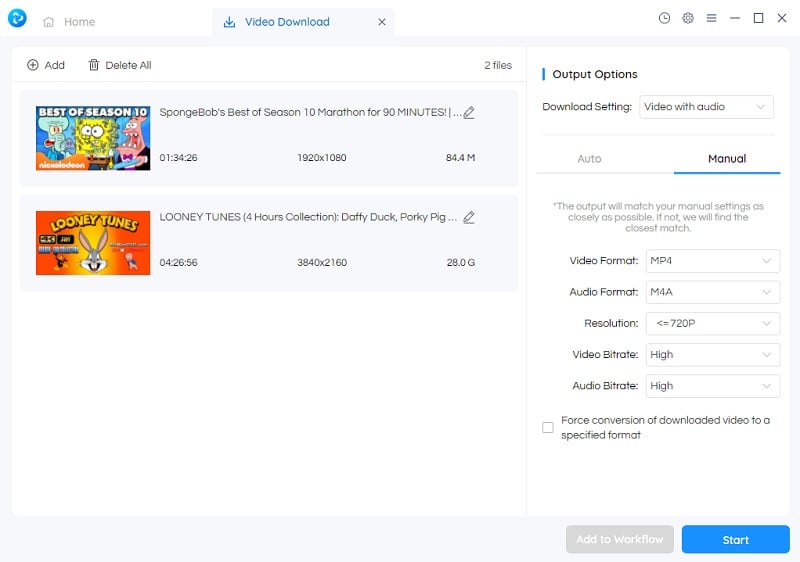Screen dimensions: 800x562
Task: Click the Add to Workflow button
Action: (620, 540)
